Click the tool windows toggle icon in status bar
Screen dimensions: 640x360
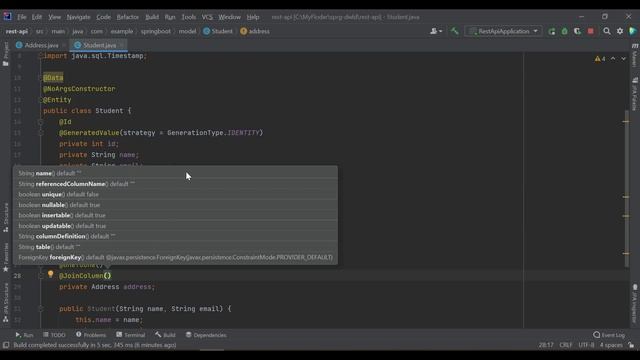[x=6, y=345]
